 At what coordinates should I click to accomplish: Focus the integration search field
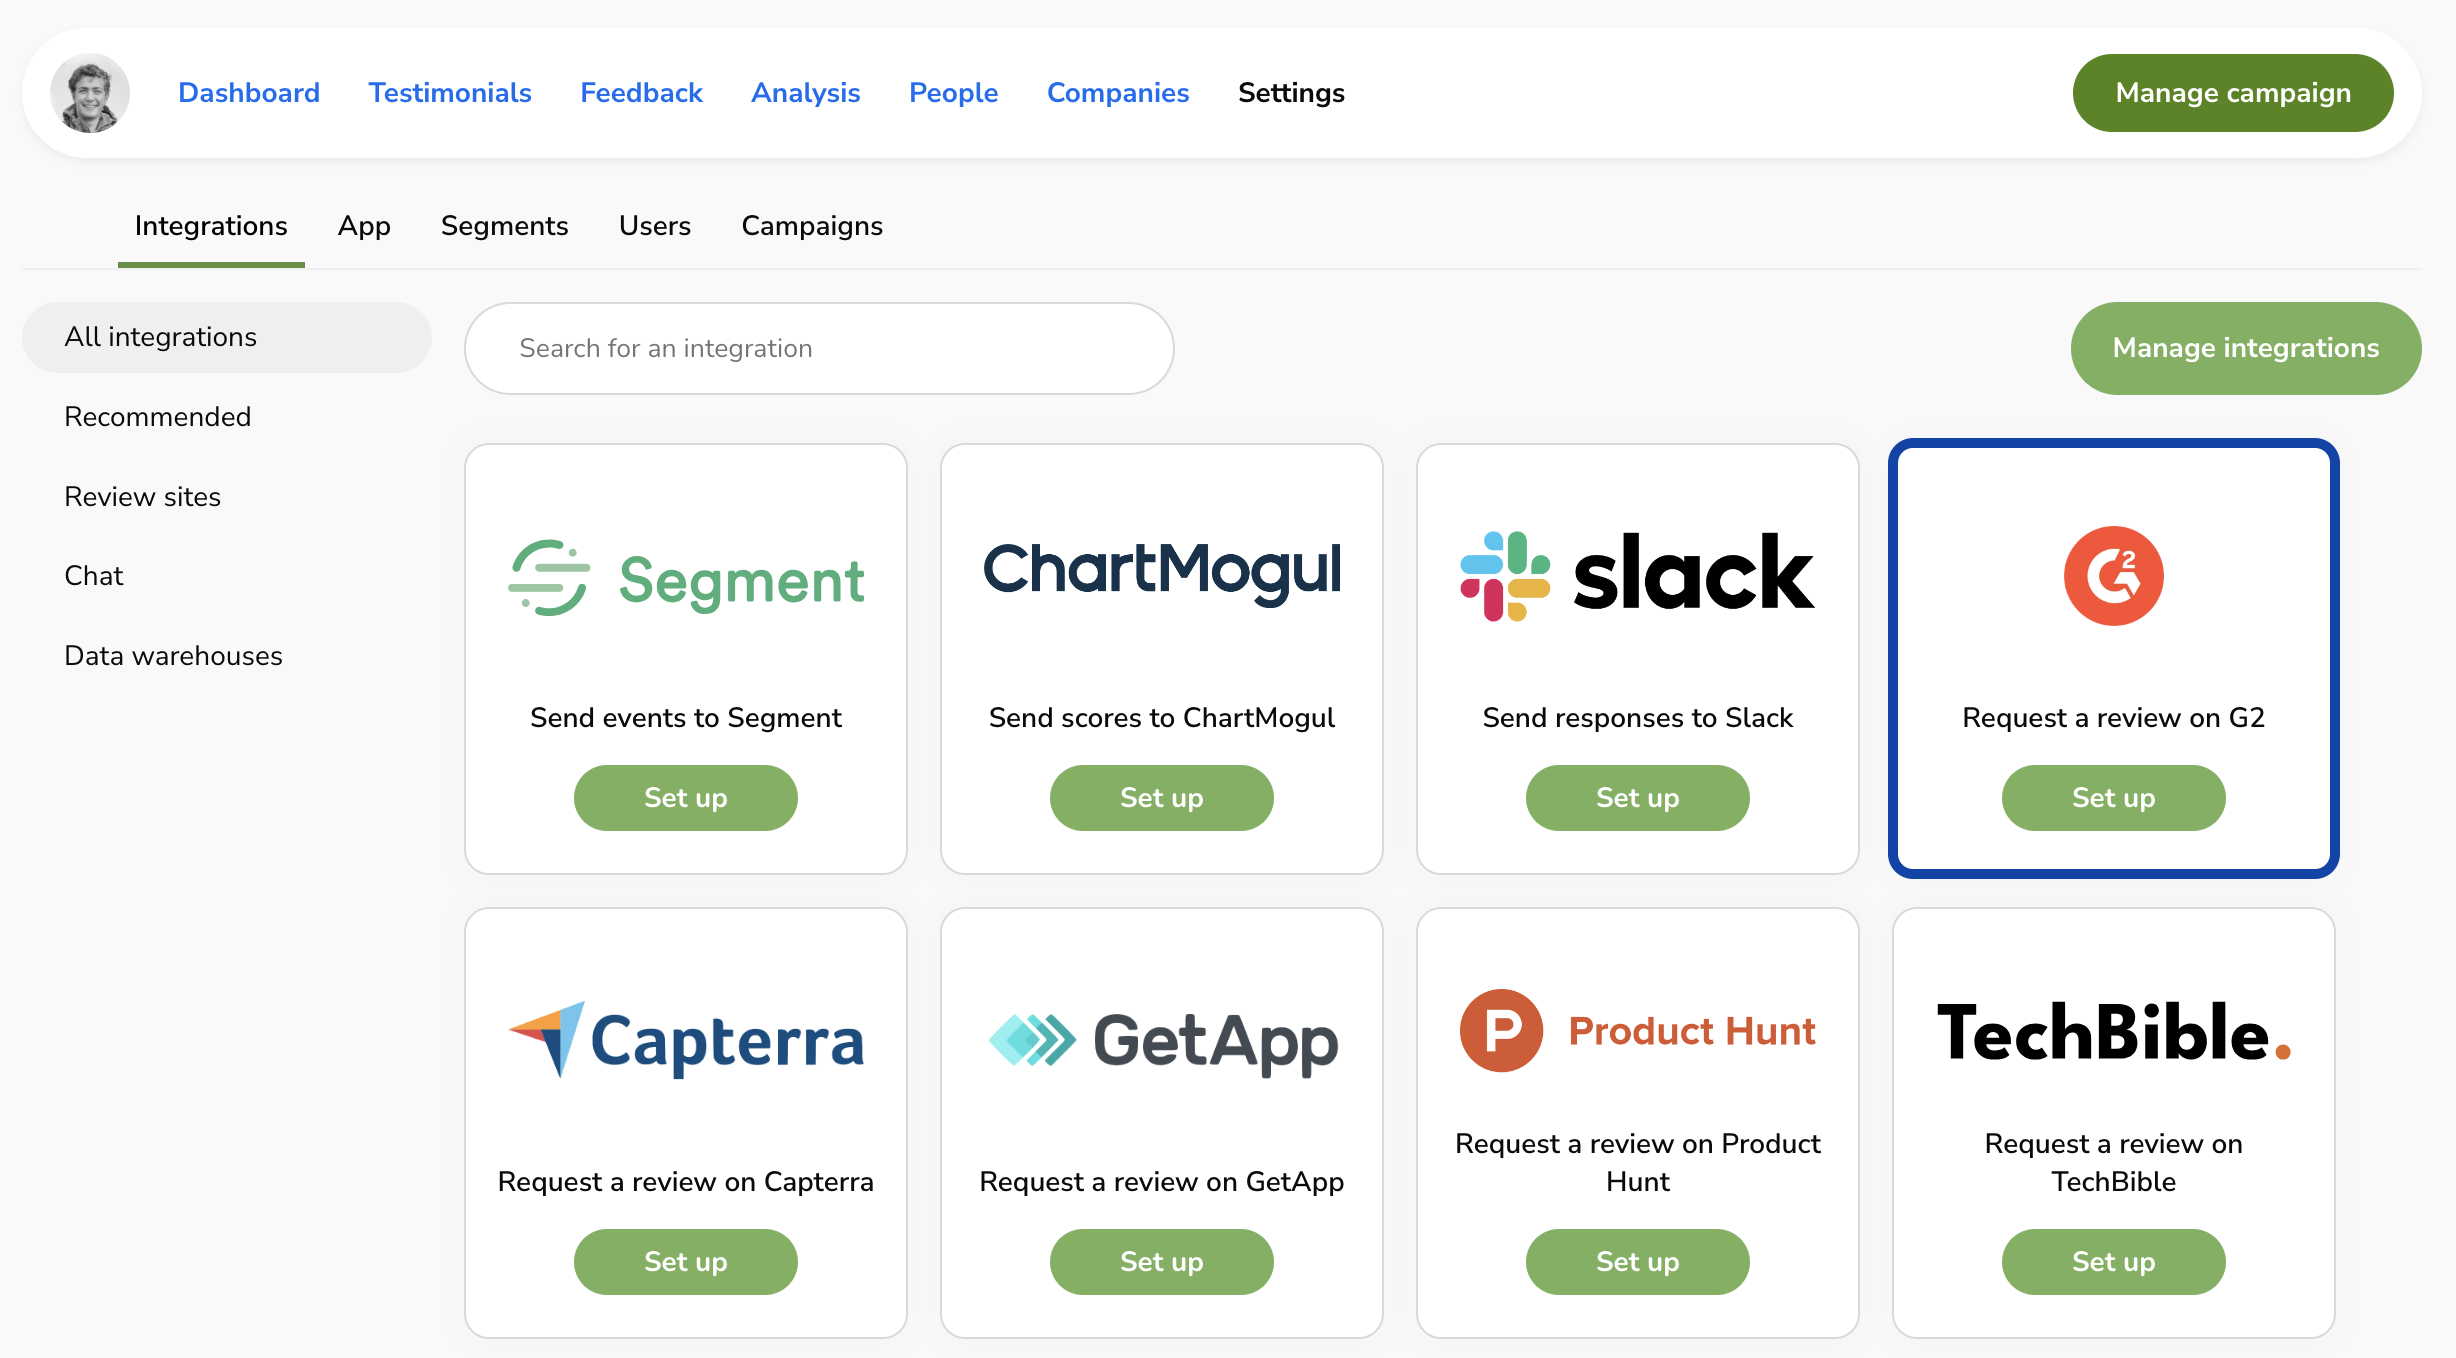tap(818, 348)
